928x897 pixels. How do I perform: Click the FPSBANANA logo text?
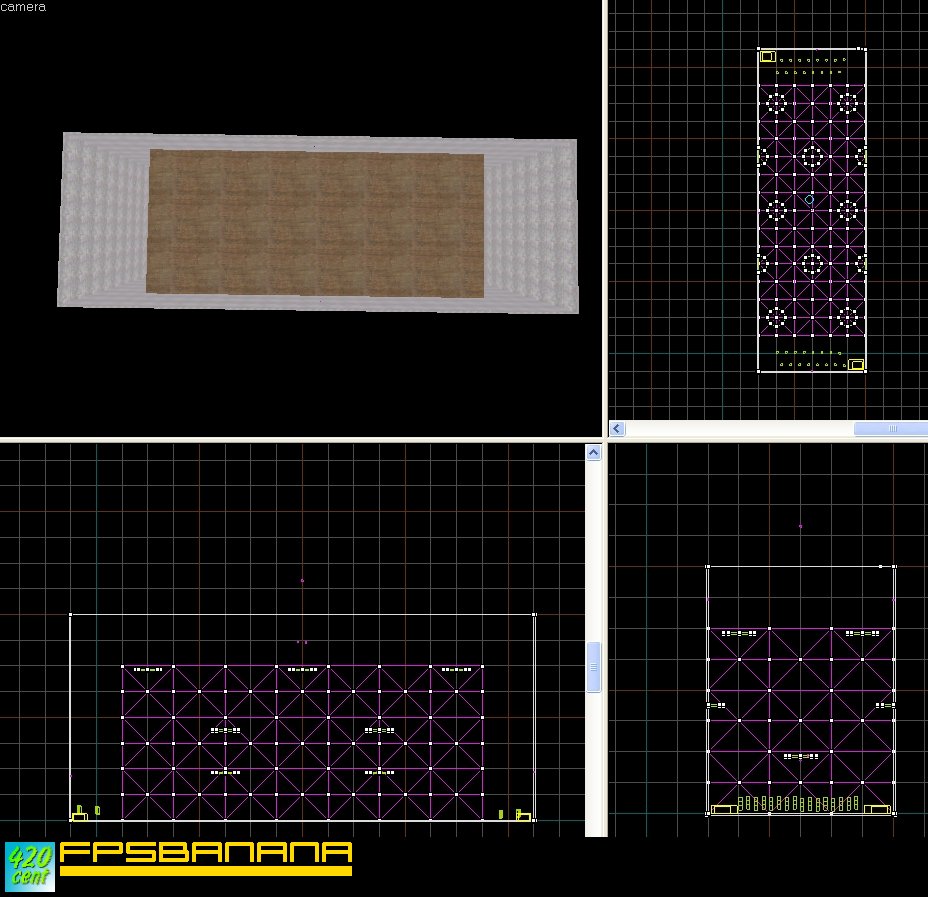206,853
